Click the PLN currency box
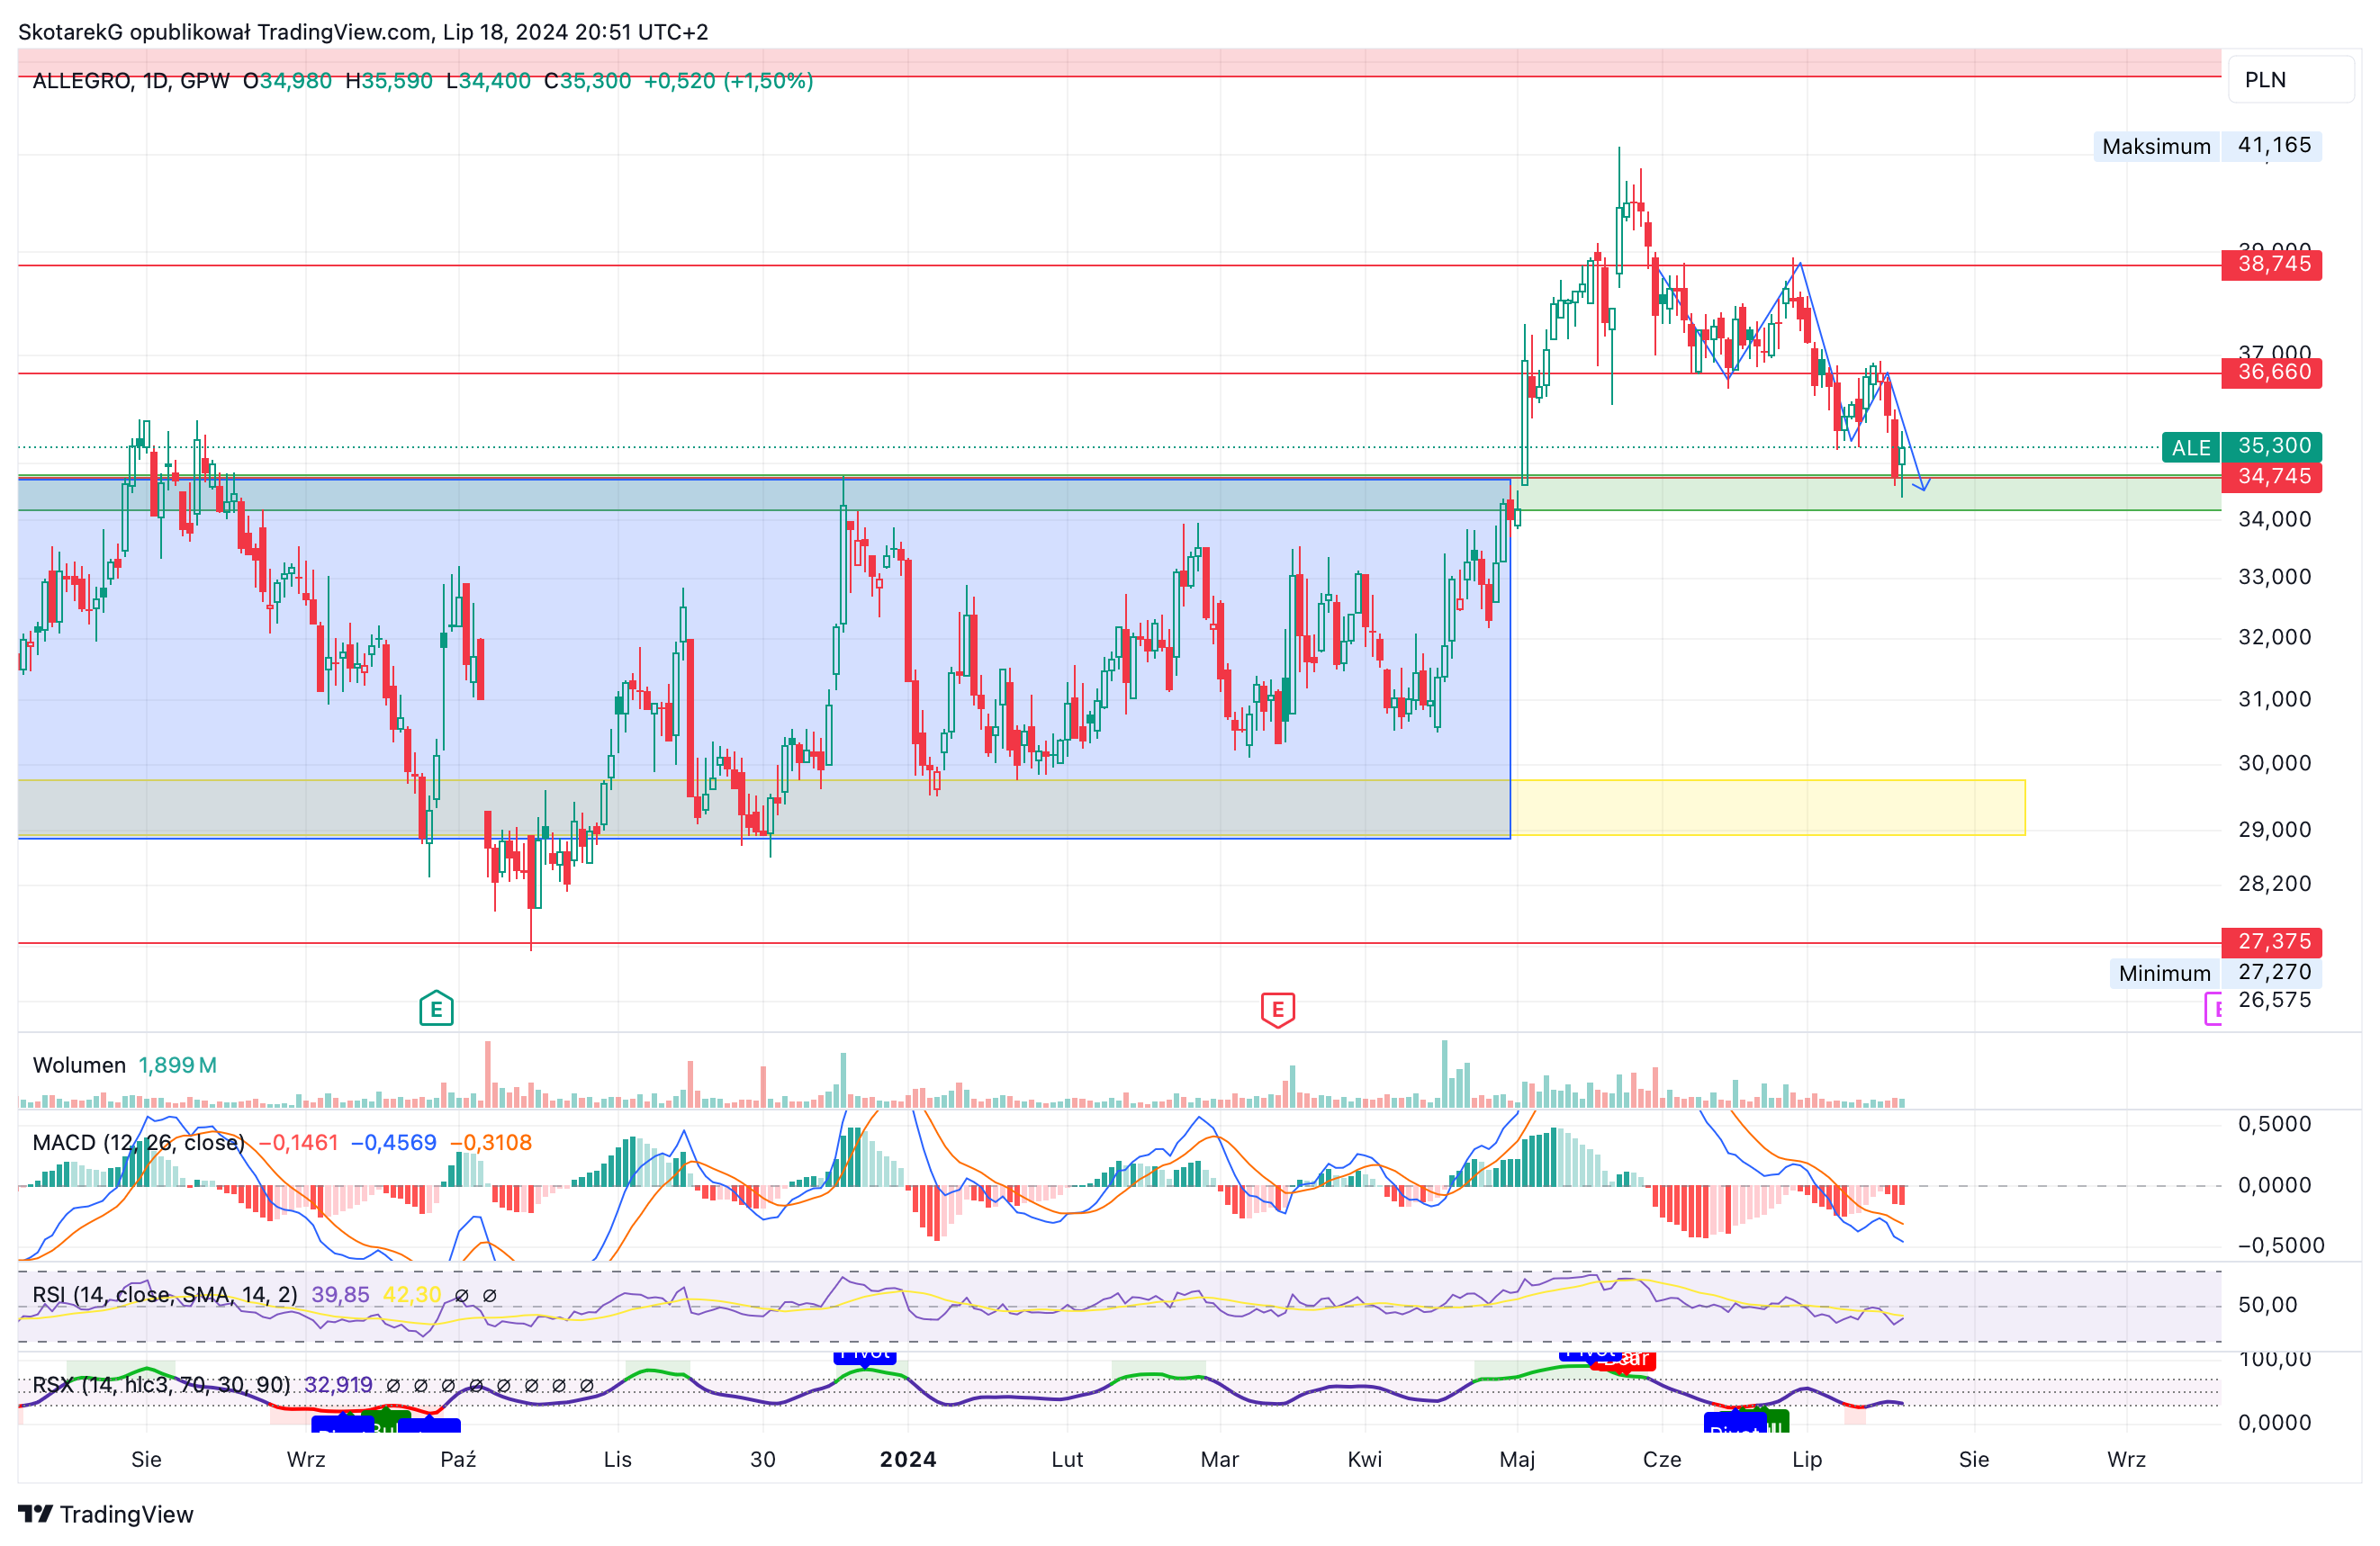2380x1546 pixels. [x=2290, y=80]
